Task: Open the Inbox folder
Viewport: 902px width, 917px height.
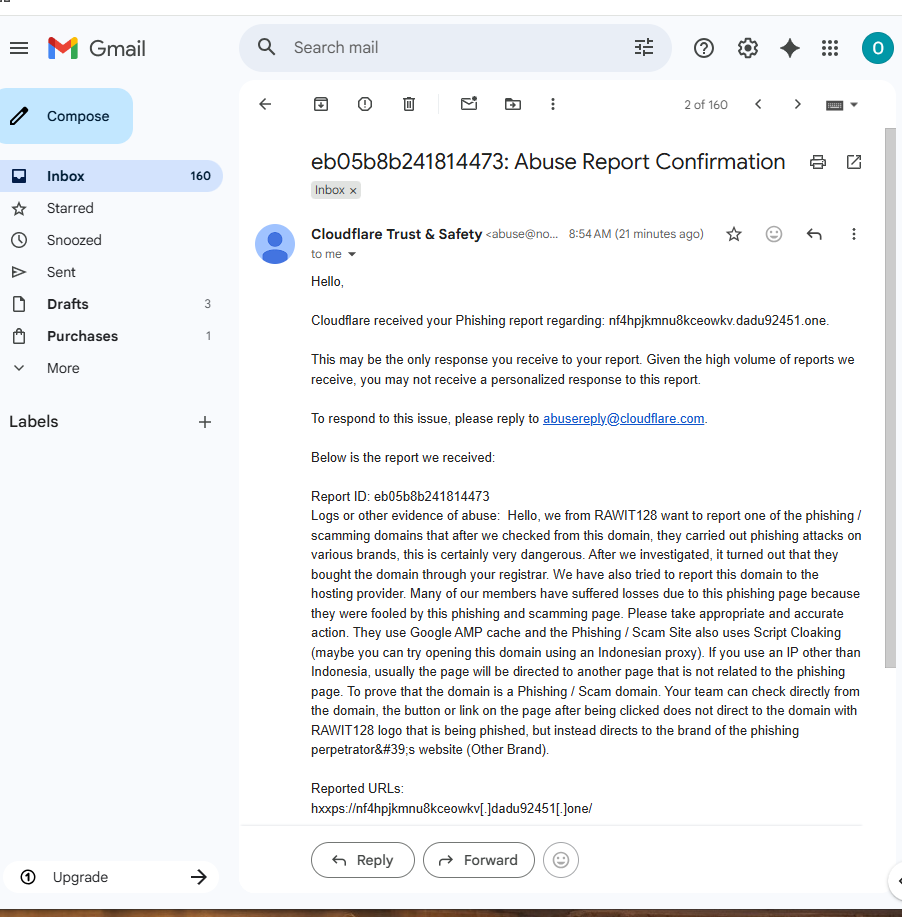Action: [x=111, y=176]
